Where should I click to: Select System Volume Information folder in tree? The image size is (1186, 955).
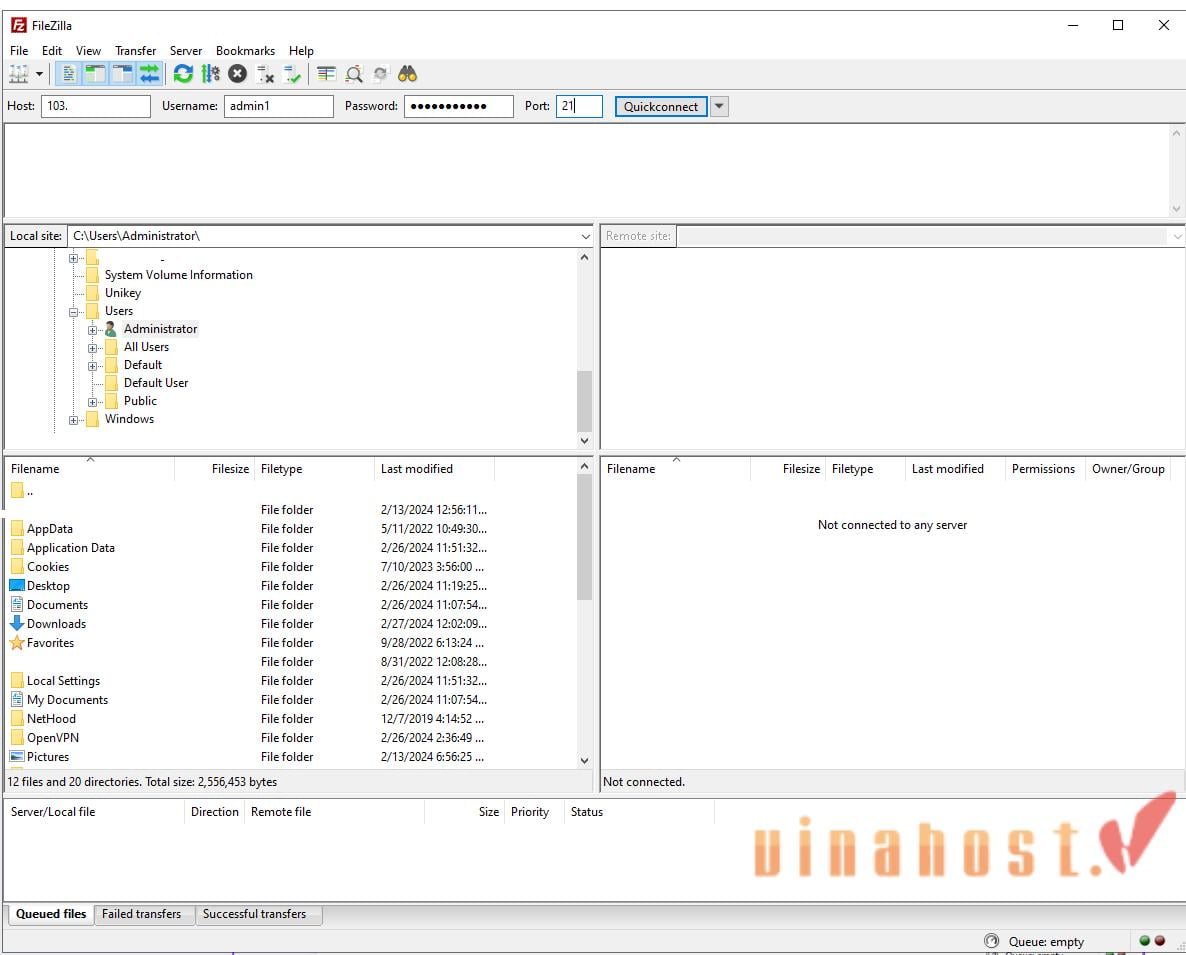pos(179,275)
